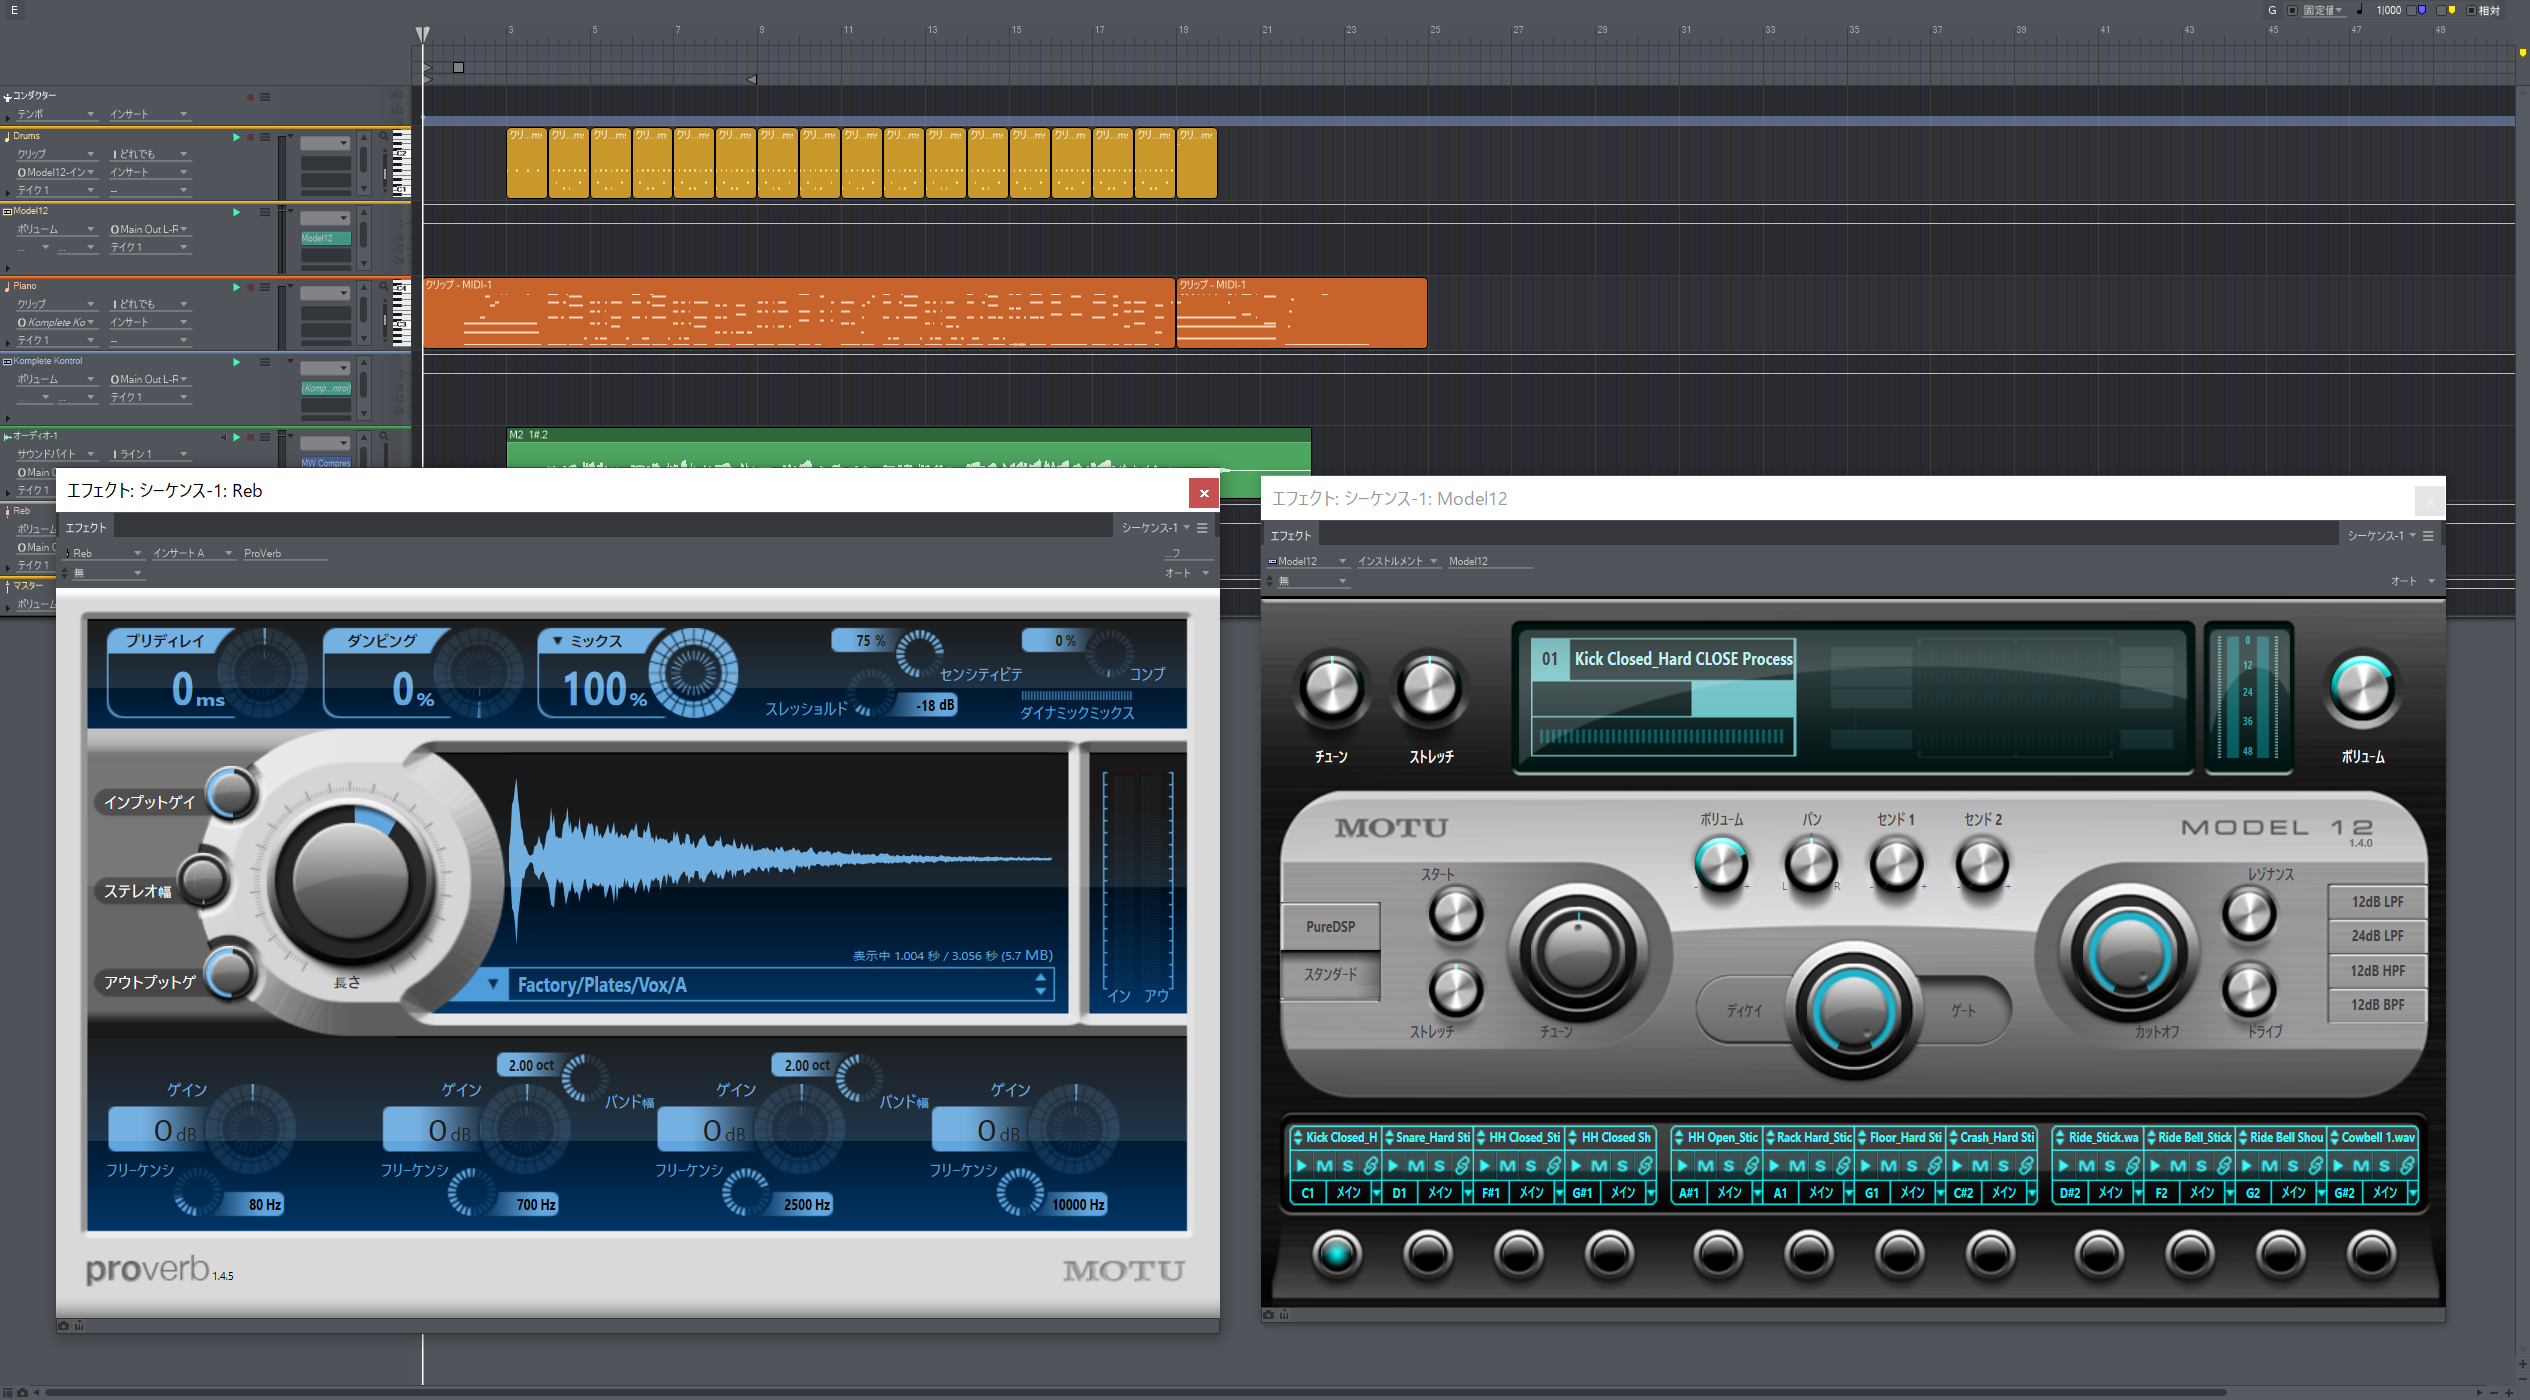Click the magnifier icon on the Piano track
The image size is (2530, 1400).
[x=383, y=287]
